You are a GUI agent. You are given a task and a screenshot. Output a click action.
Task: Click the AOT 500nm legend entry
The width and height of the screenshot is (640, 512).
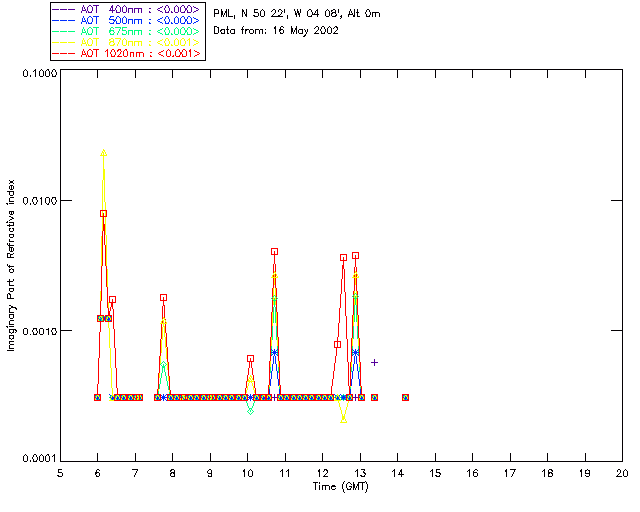(128, 20)
